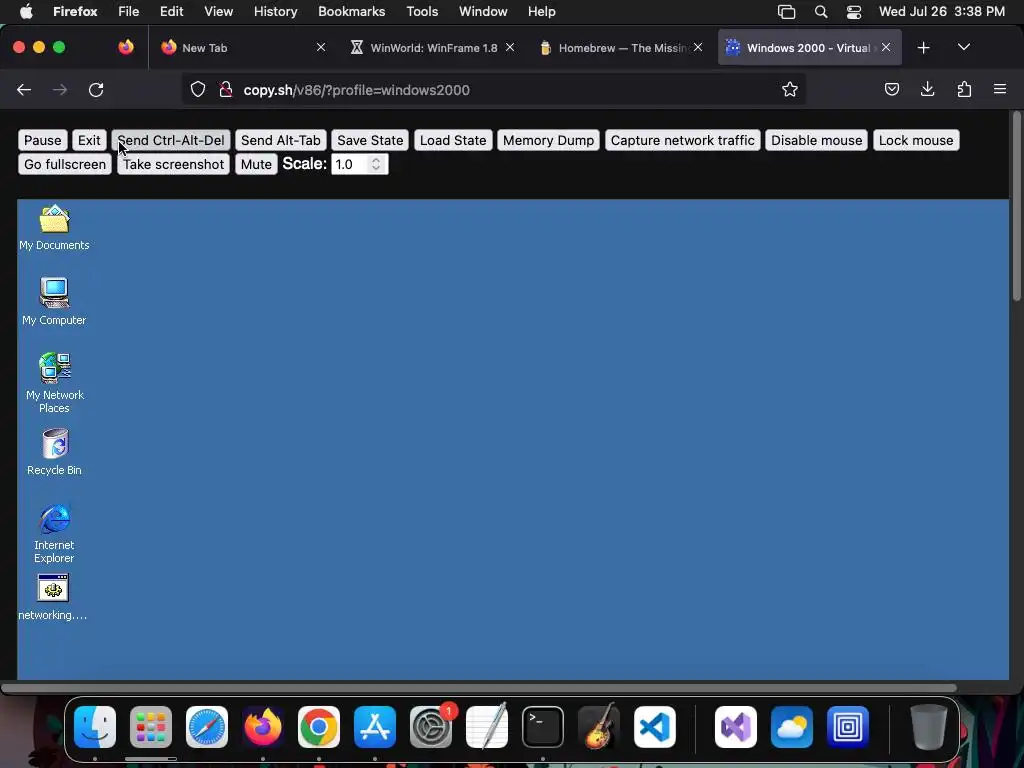This screenshot has width=1024, height=768.
Task: Open the Downloads panel
Action: (927, 90)
